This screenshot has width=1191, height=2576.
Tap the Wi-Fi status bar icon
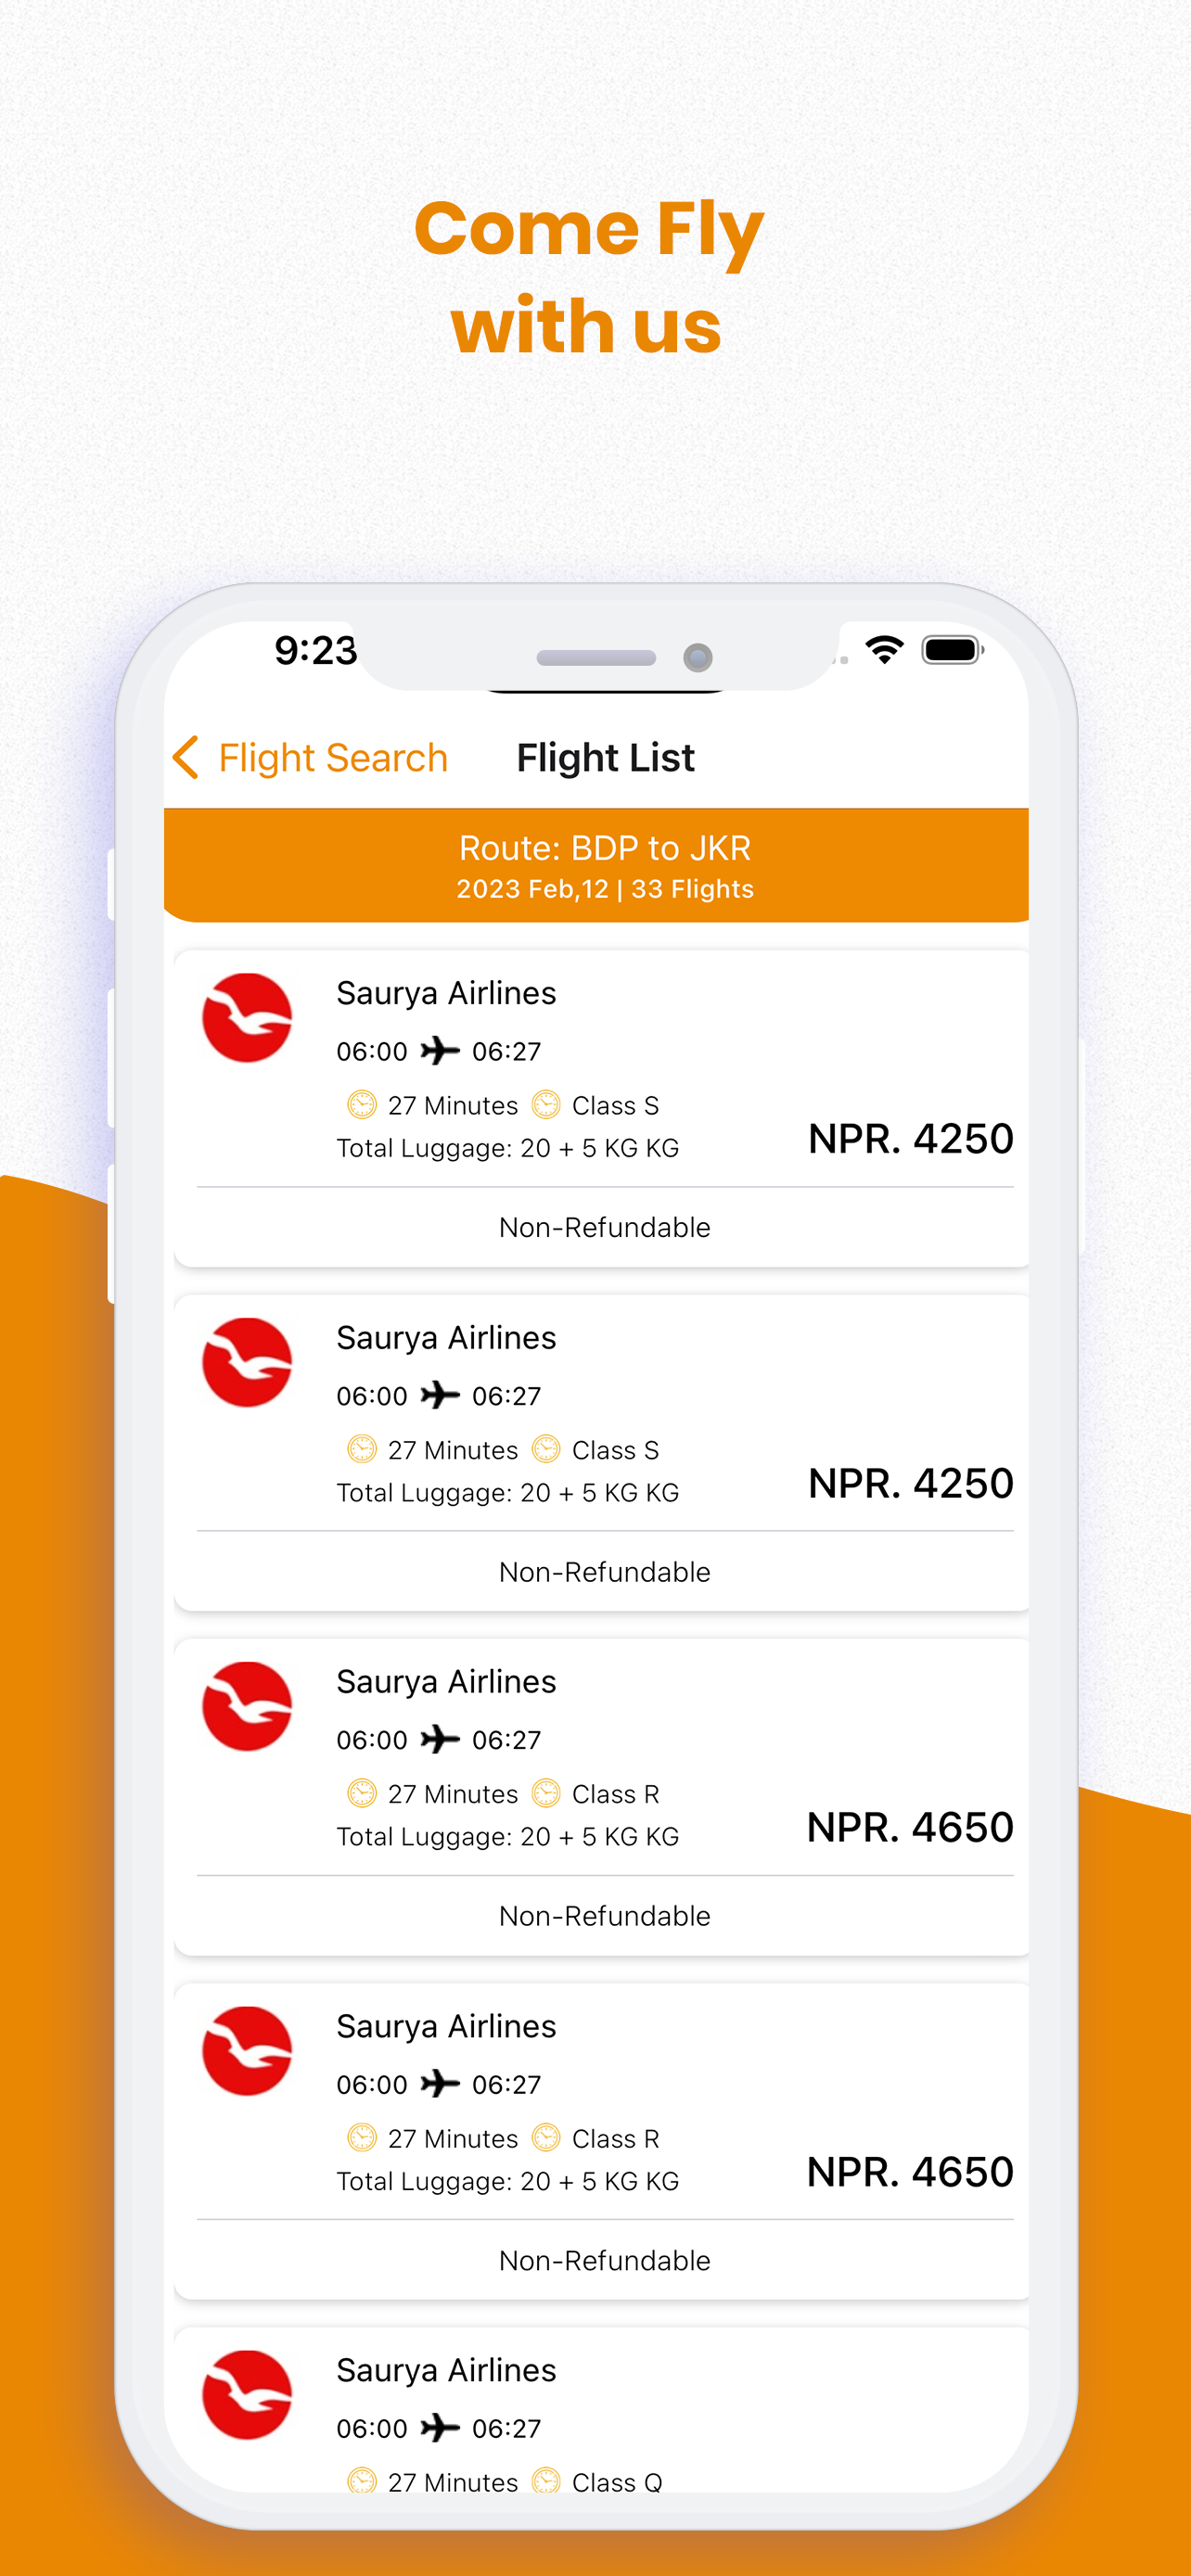tap(884, 650)
